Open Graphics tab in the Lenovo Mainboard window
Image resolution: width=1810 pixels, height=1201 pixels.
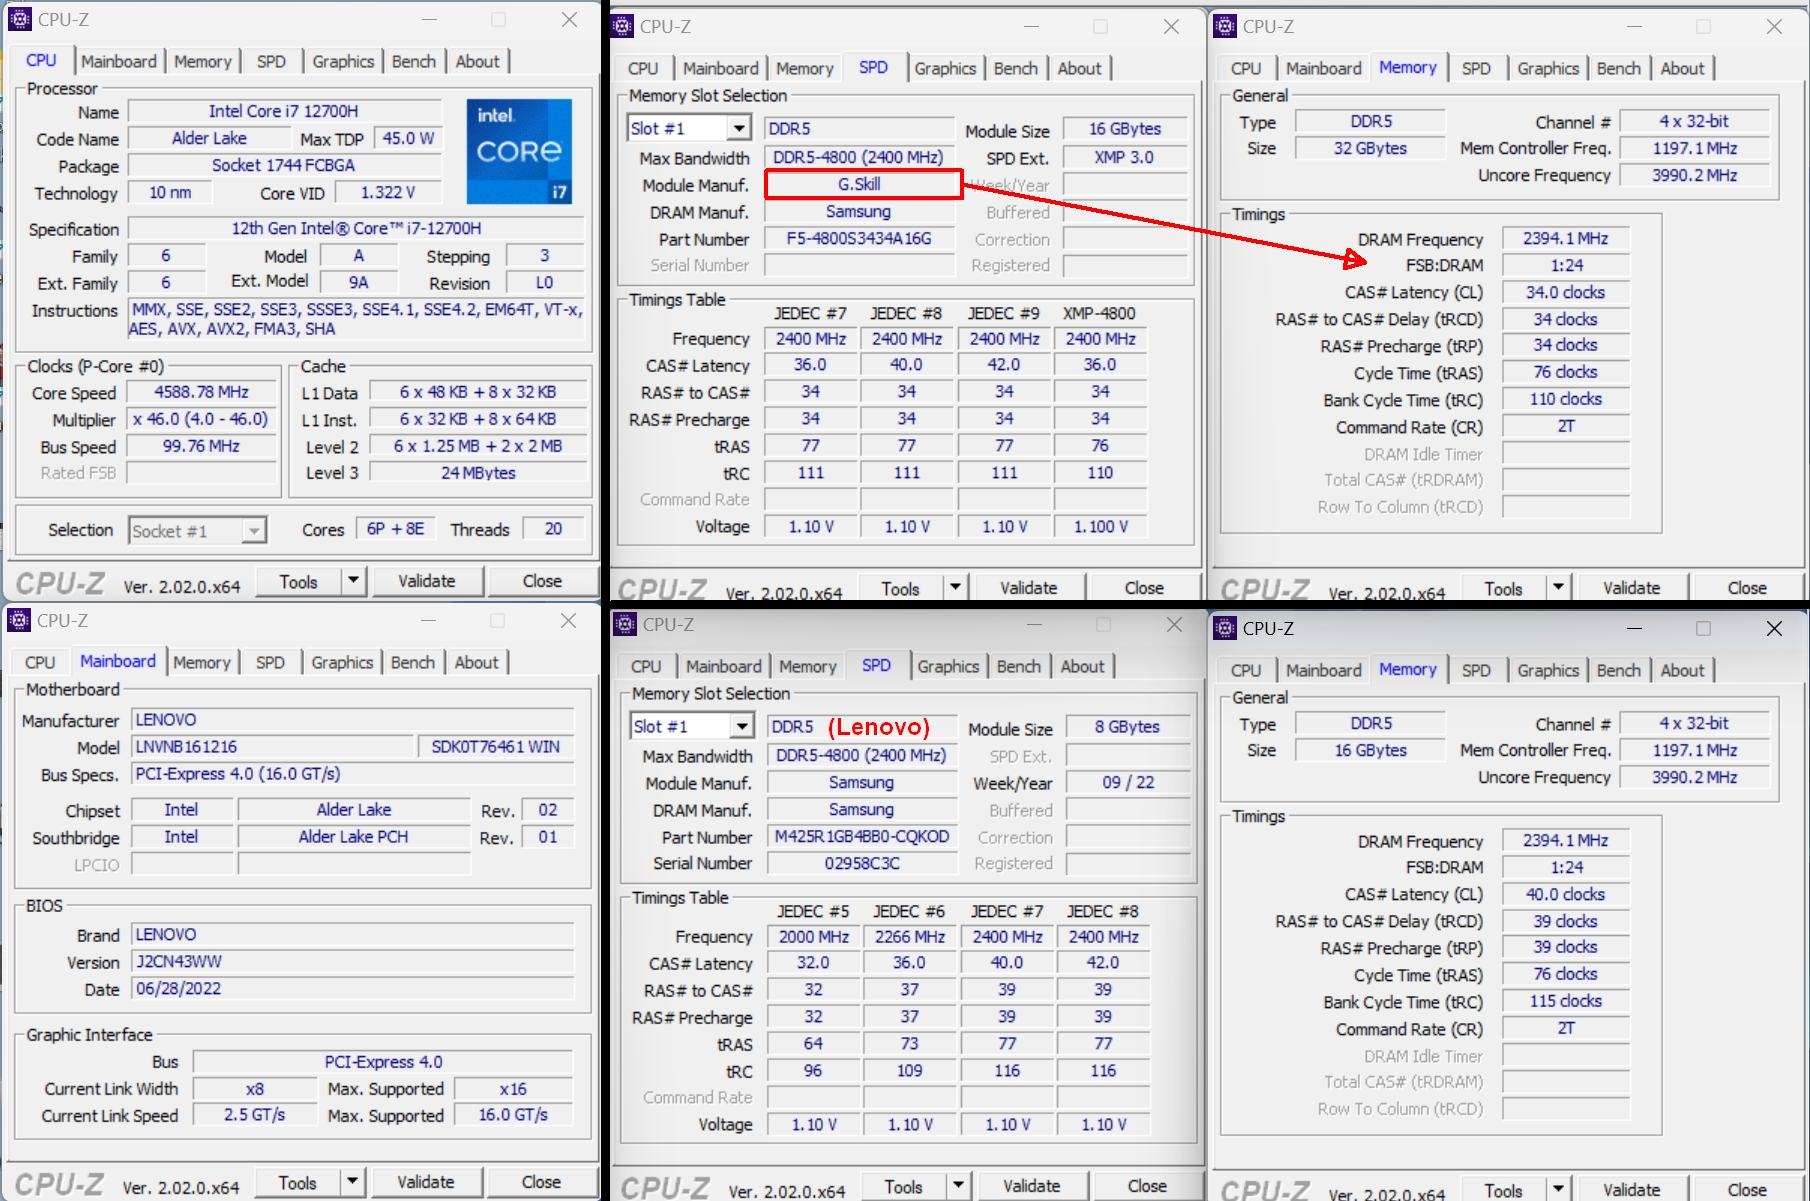[x=342, y=662]
